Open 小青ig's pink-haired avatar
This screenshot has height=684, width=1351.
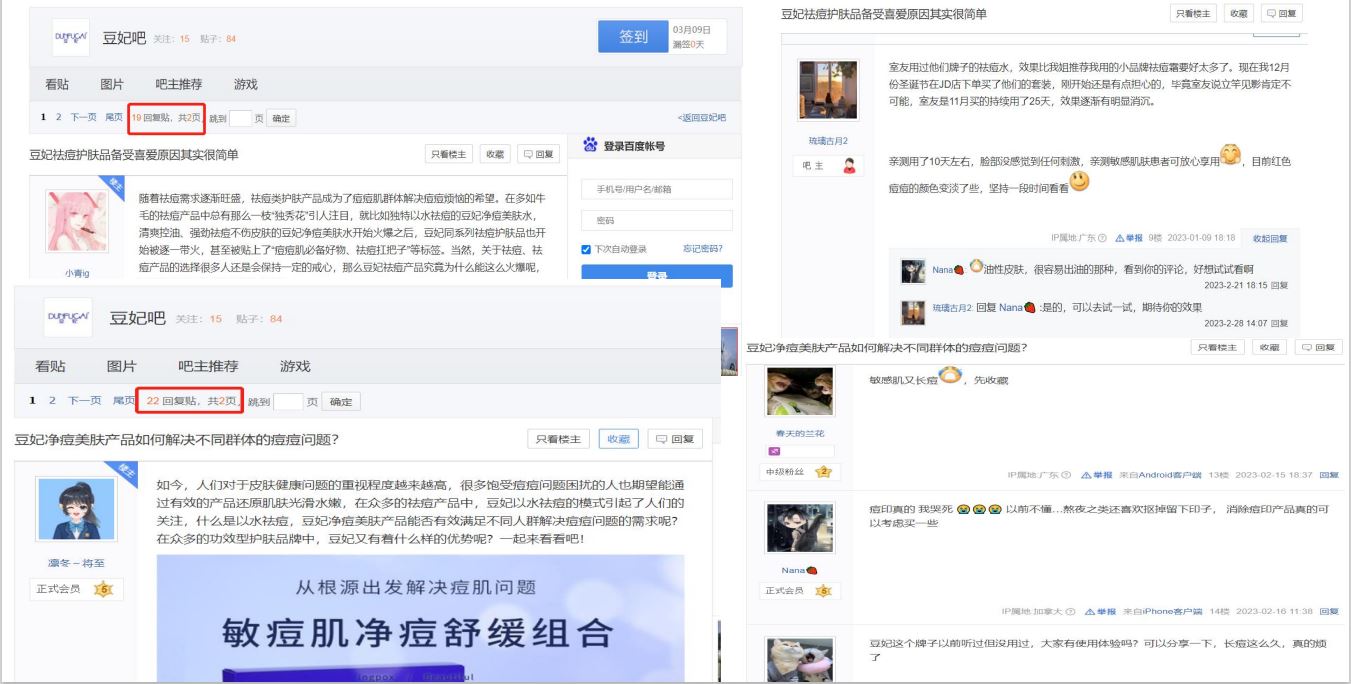pos(77,222)
